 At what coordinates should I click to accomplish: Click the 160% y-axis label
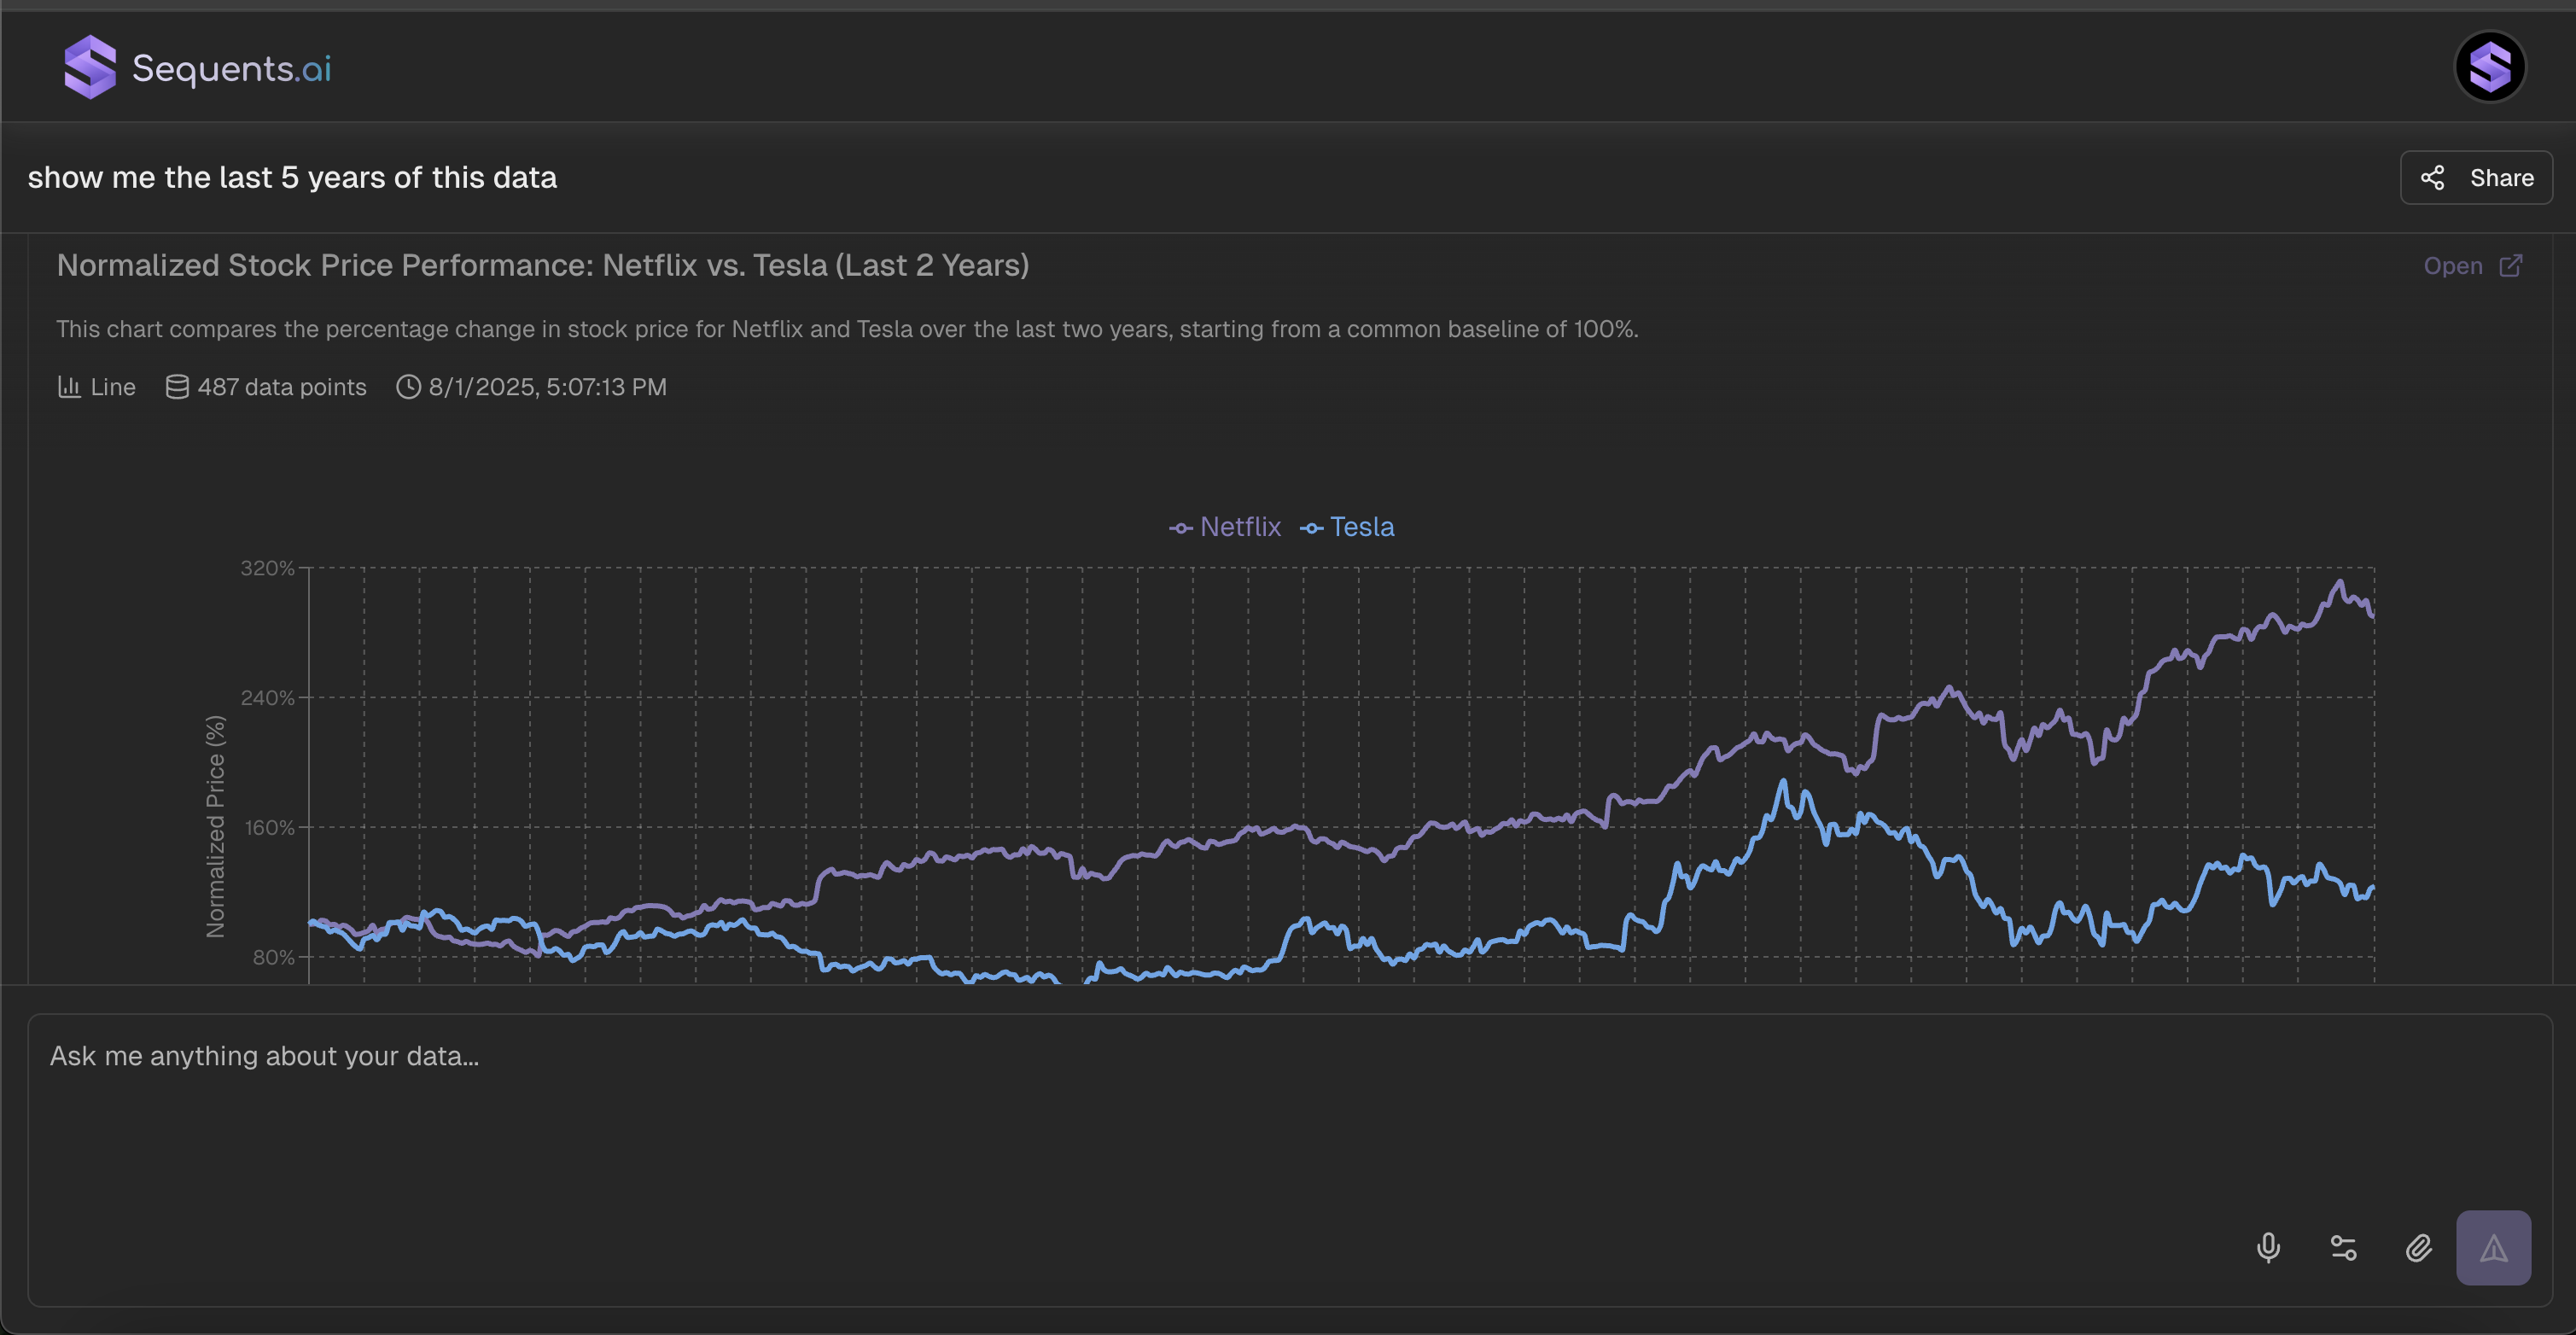pos(269,828)
